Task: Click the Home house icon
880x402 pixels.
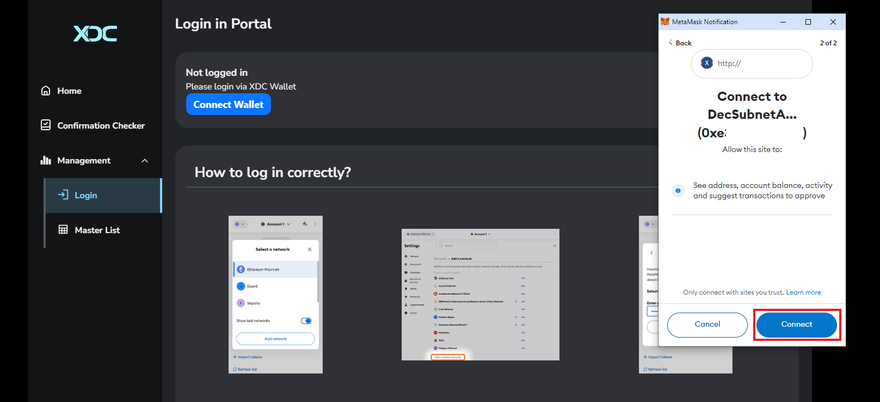Action: click(x=46, y=91)
